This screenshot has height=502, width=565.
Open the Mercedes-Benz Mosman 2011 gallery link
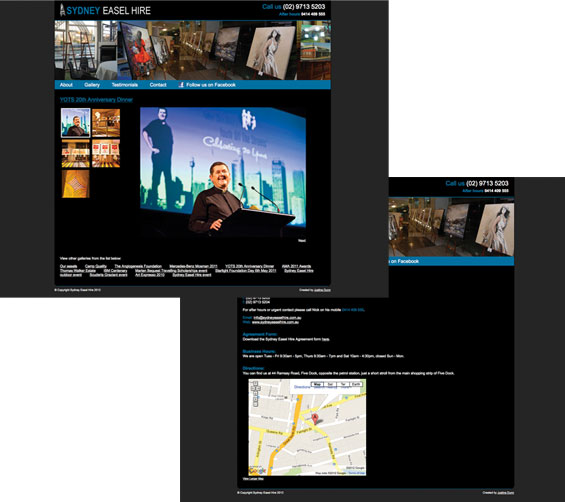pyautogui.click(x=193, y=266)
